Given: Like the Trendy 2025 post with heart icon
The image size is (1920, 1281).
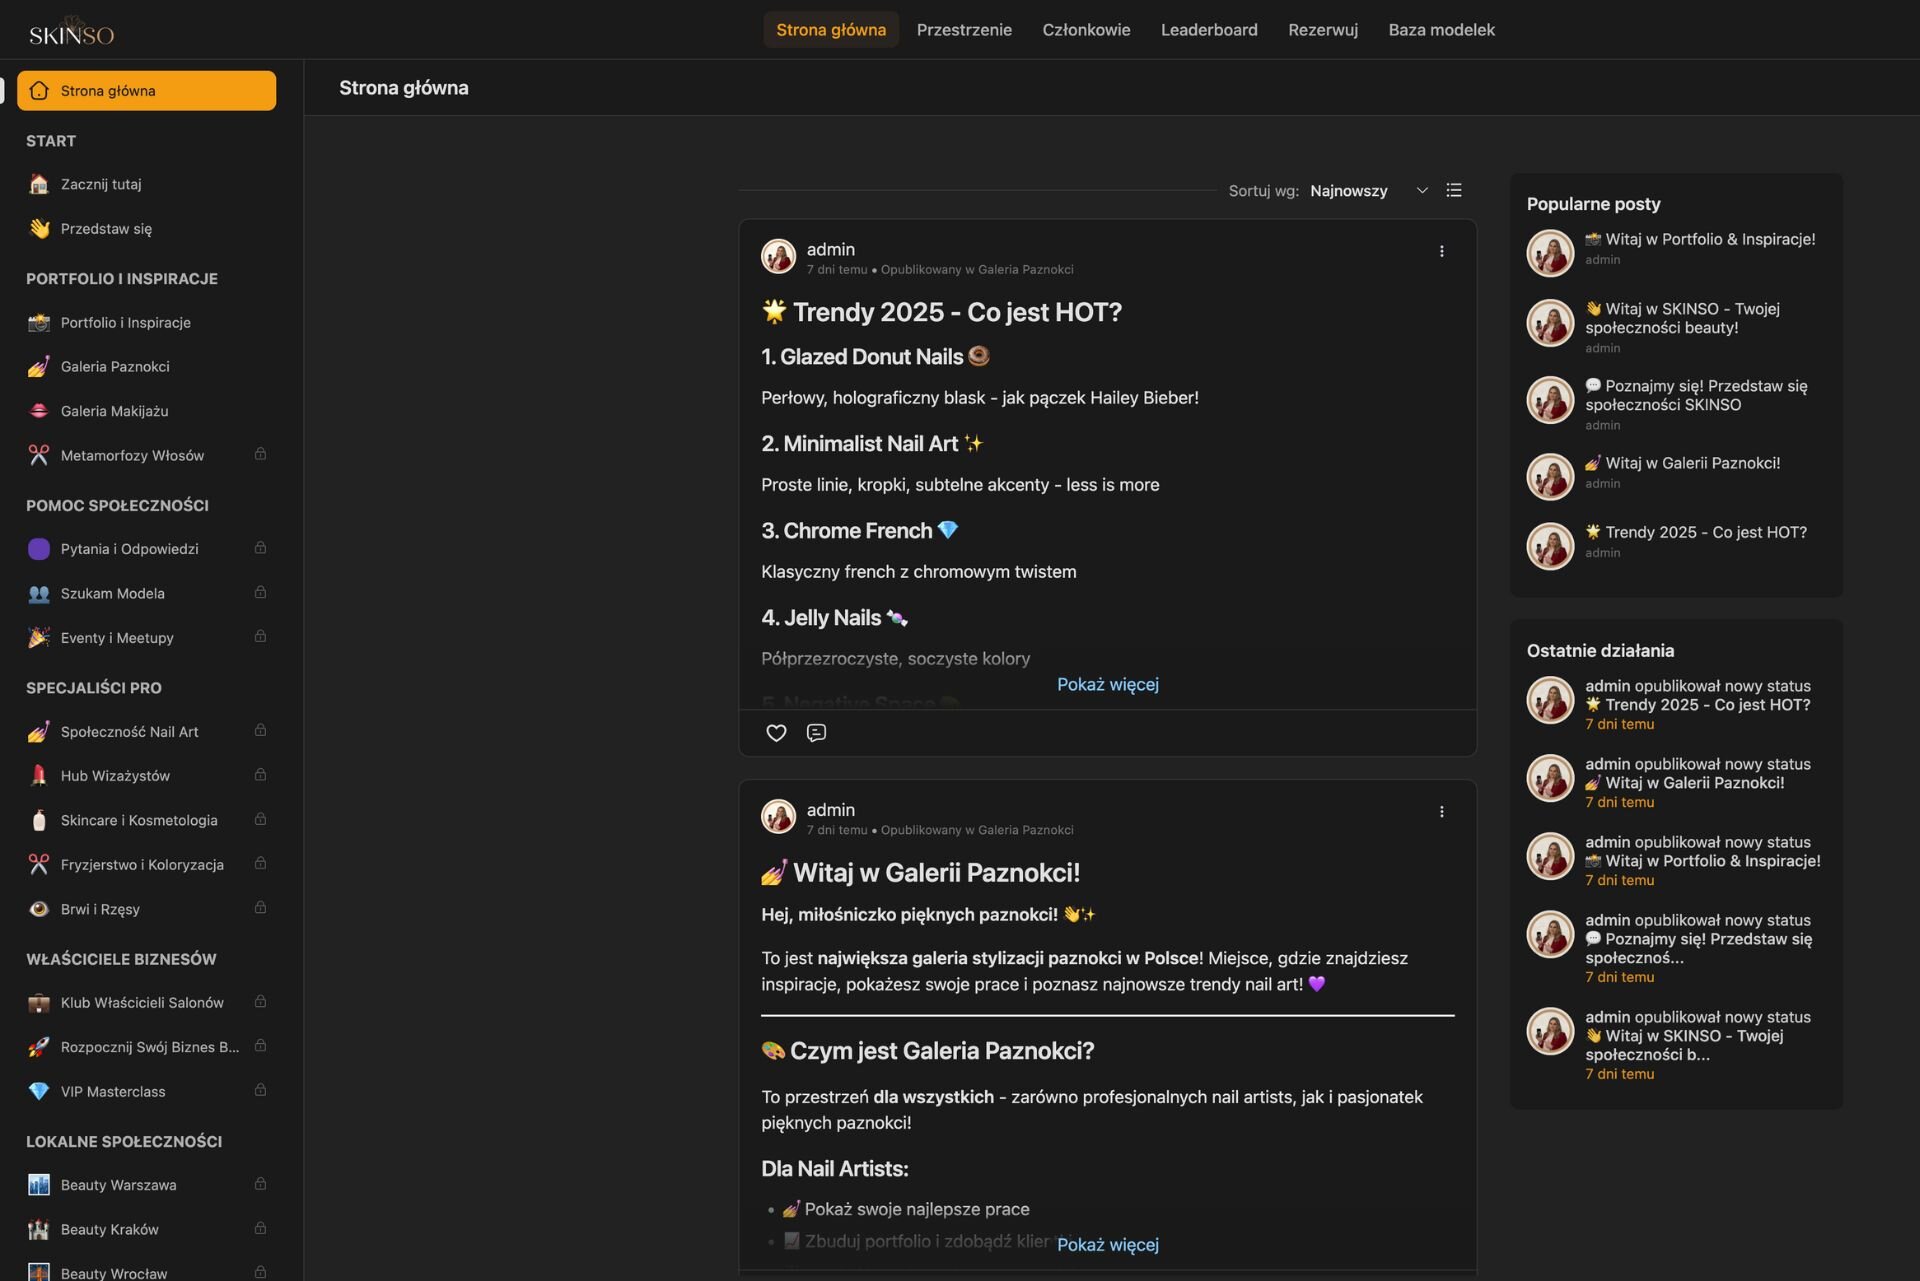Looking at the screenshot, I should tap(776, 733).
